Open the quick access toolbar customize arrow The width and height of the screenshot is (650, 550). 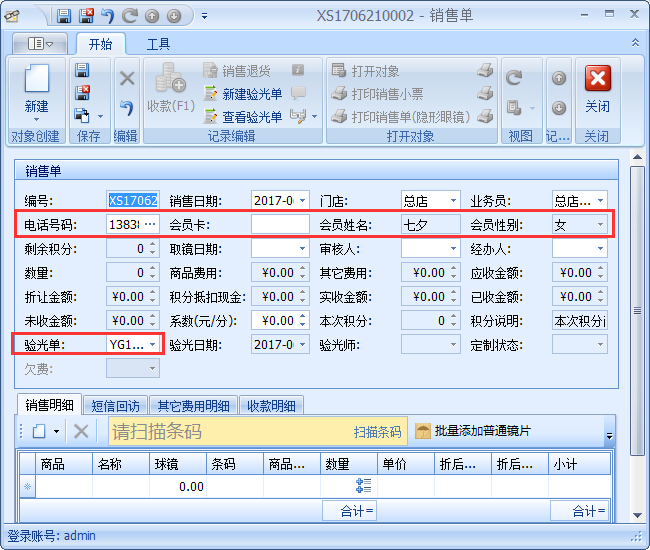point(204,16)
